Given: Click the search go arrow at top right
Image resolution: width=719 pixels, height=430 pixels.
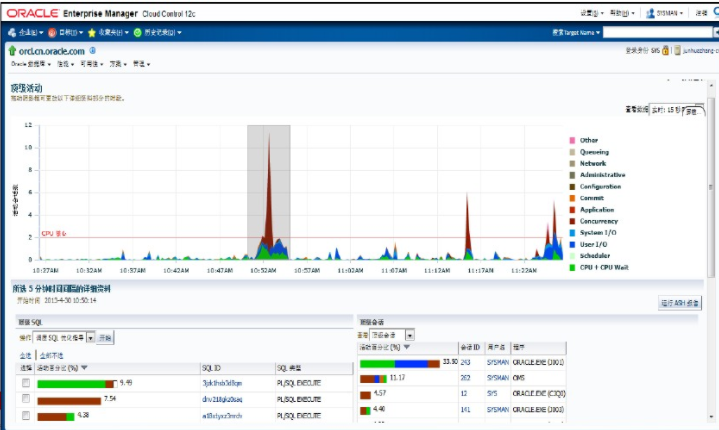Looking at the screenshot, I should tap(716, 33).
